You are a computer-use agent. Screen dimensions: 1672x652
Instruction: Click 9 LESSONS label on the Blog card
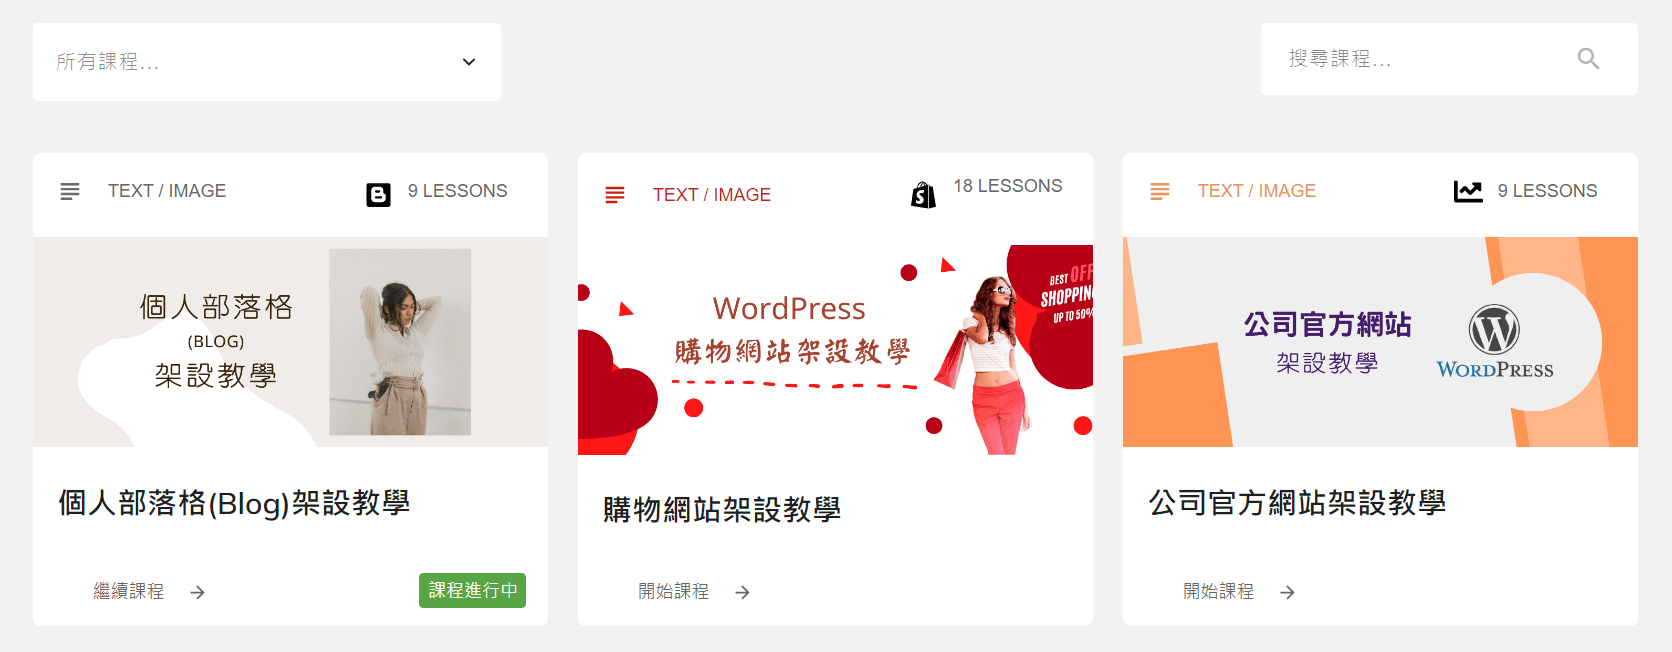pyautogui.click(x=458, y=191)
